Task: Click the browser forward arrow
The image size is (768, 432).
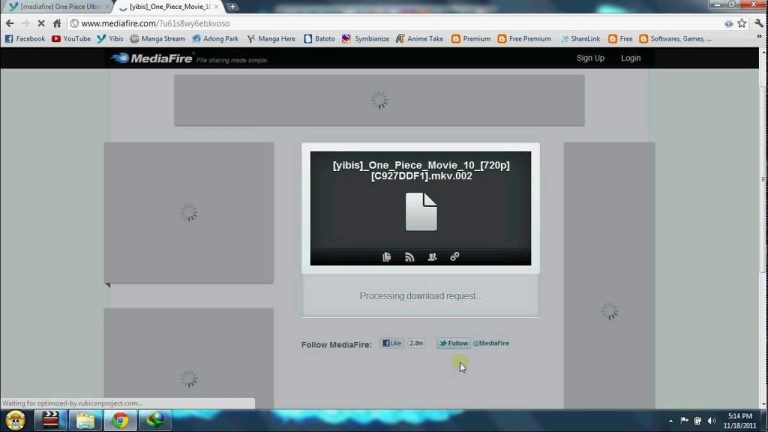Action: [x=25, y=23]
